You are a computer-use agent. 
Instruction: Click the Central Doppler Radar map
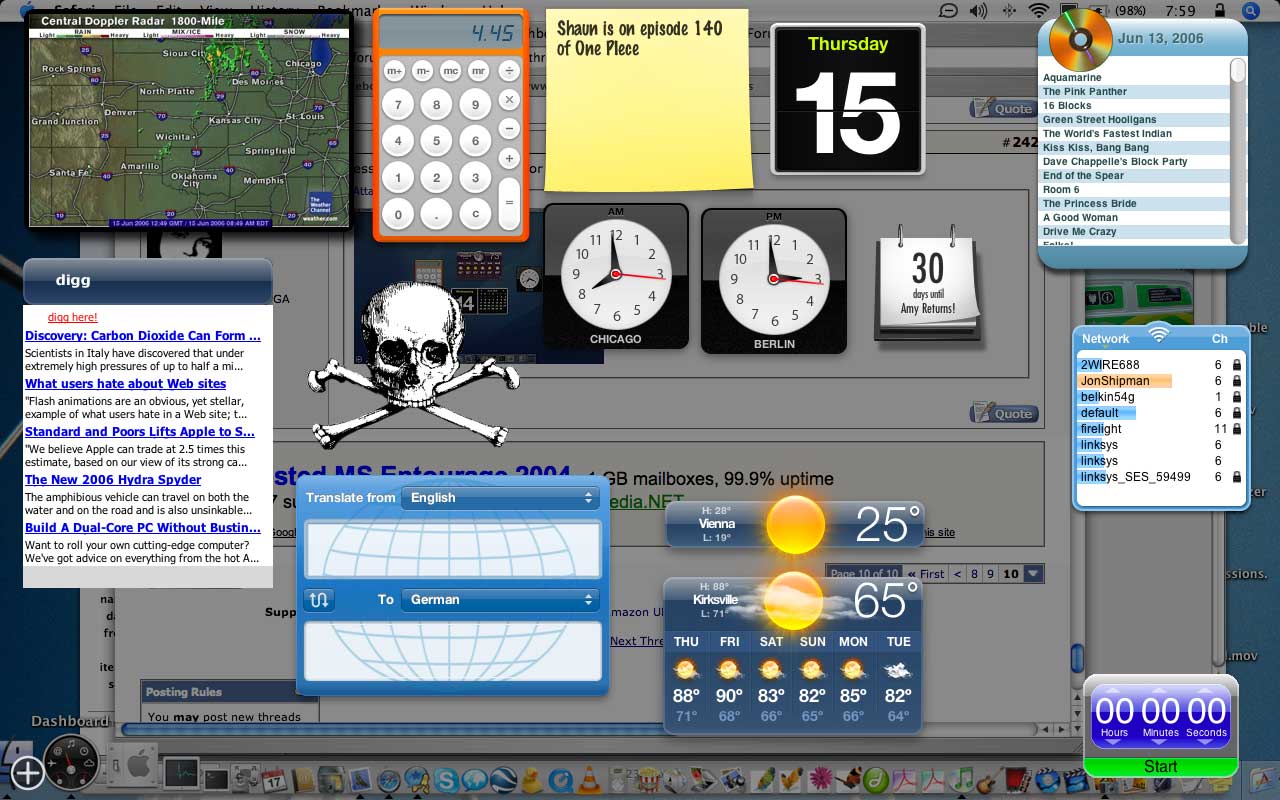click(x=190, y=121)
